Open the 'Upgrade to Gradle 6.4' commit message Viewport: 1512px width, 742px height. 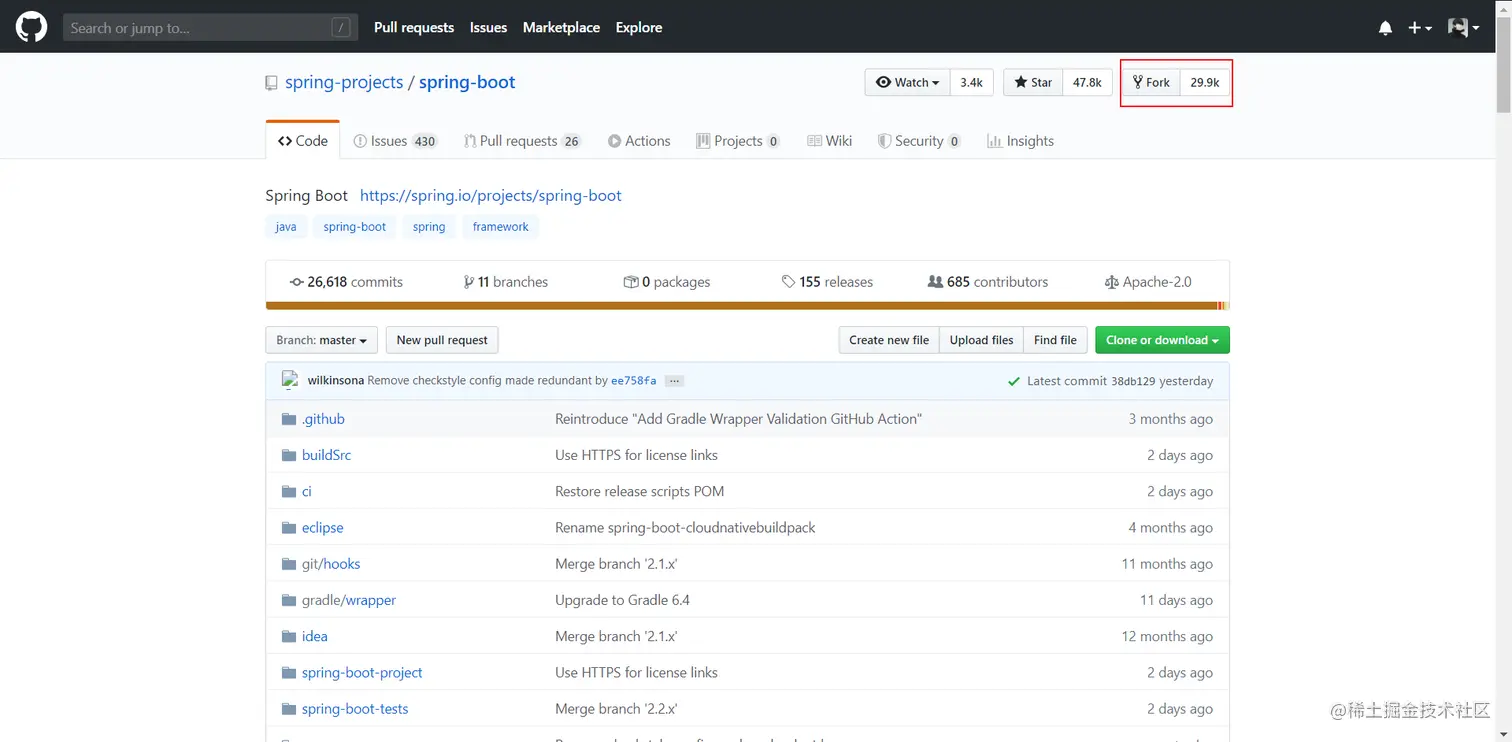(x=622, y=600)
